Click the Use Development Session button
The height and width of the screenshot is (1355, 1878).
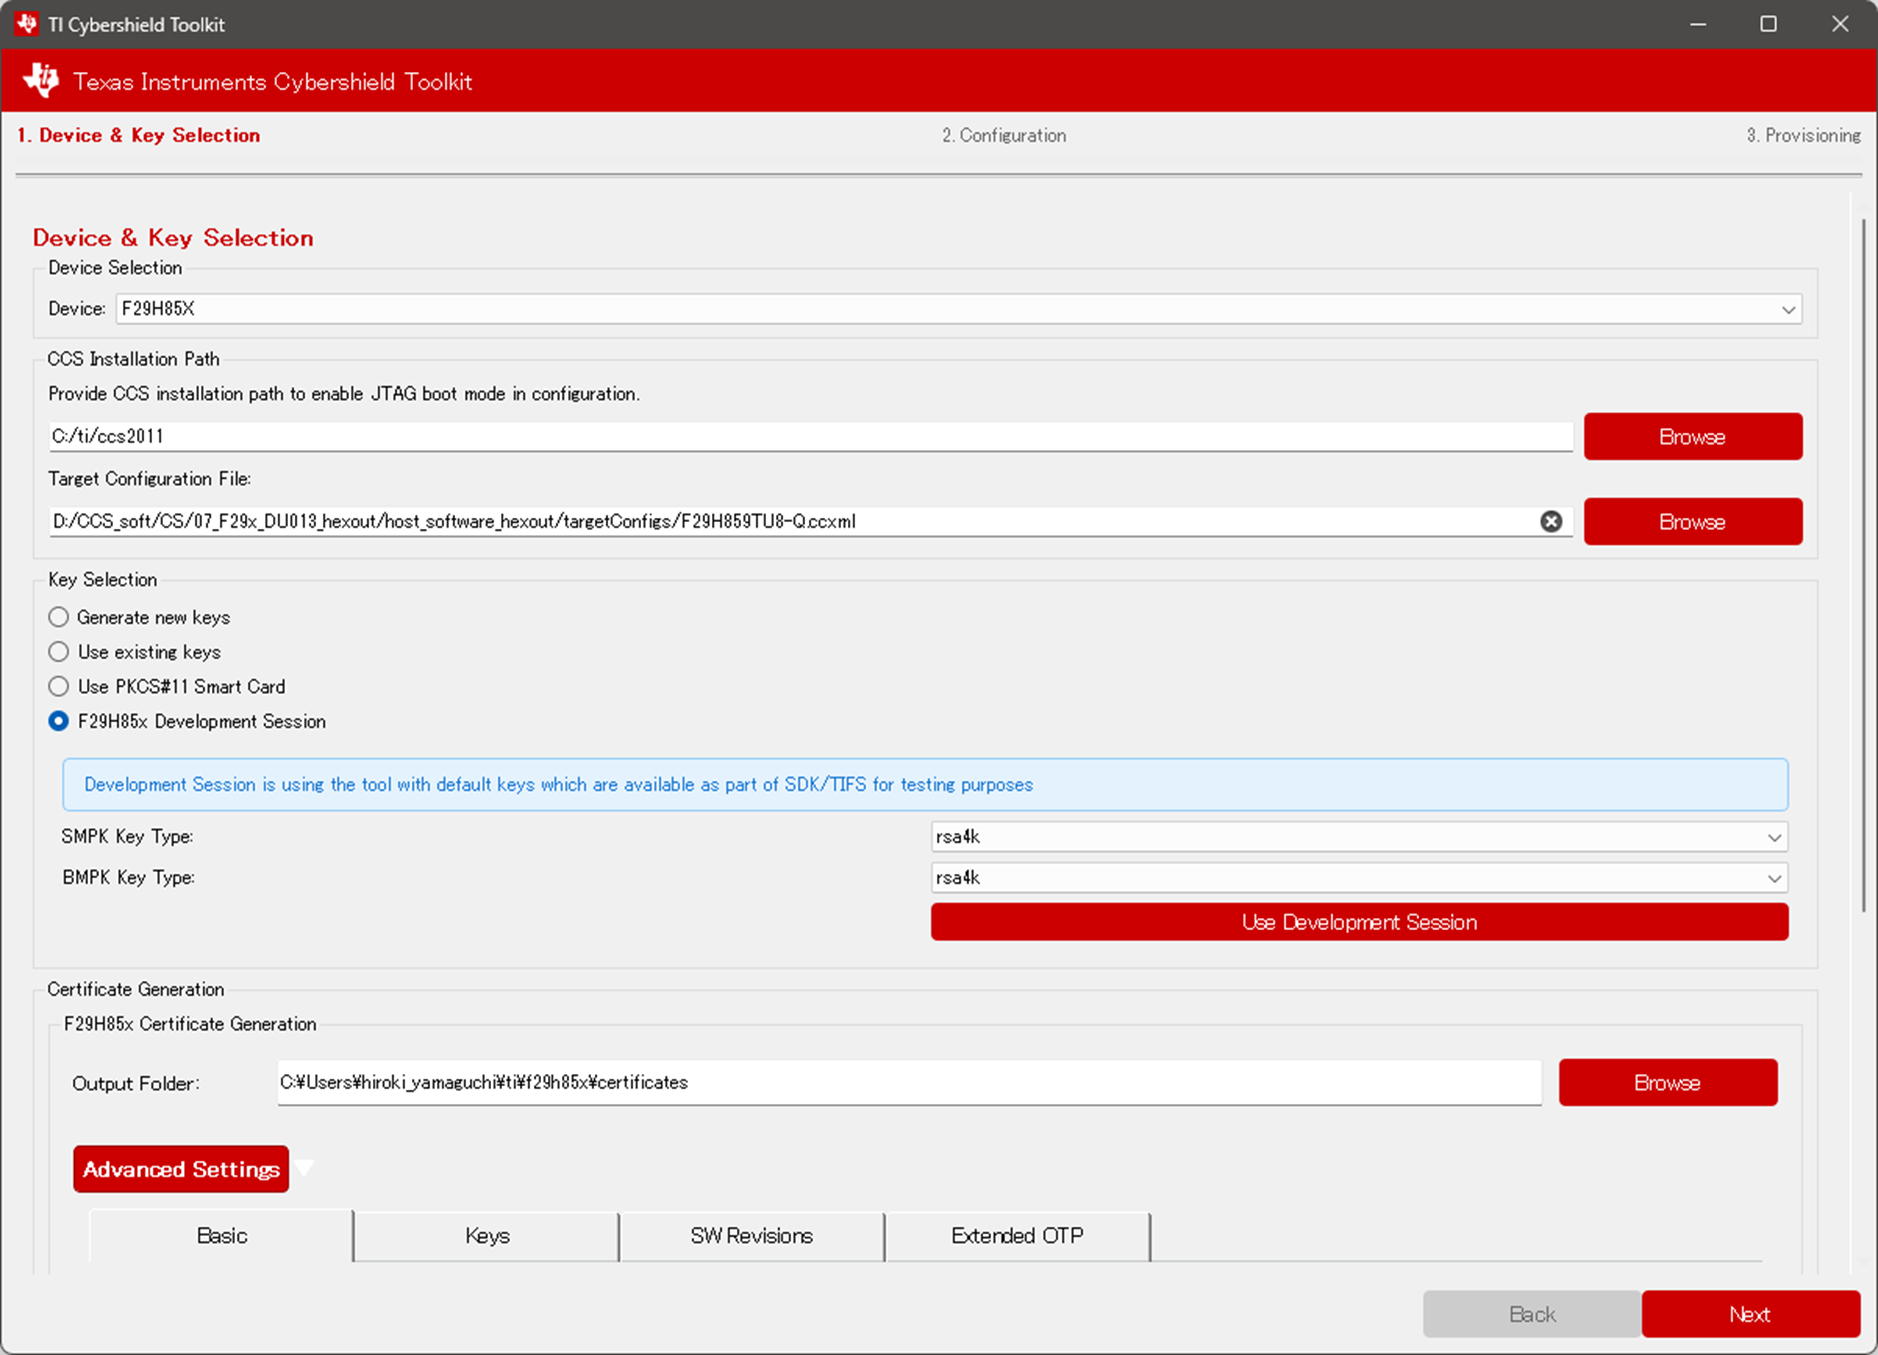1359,922
